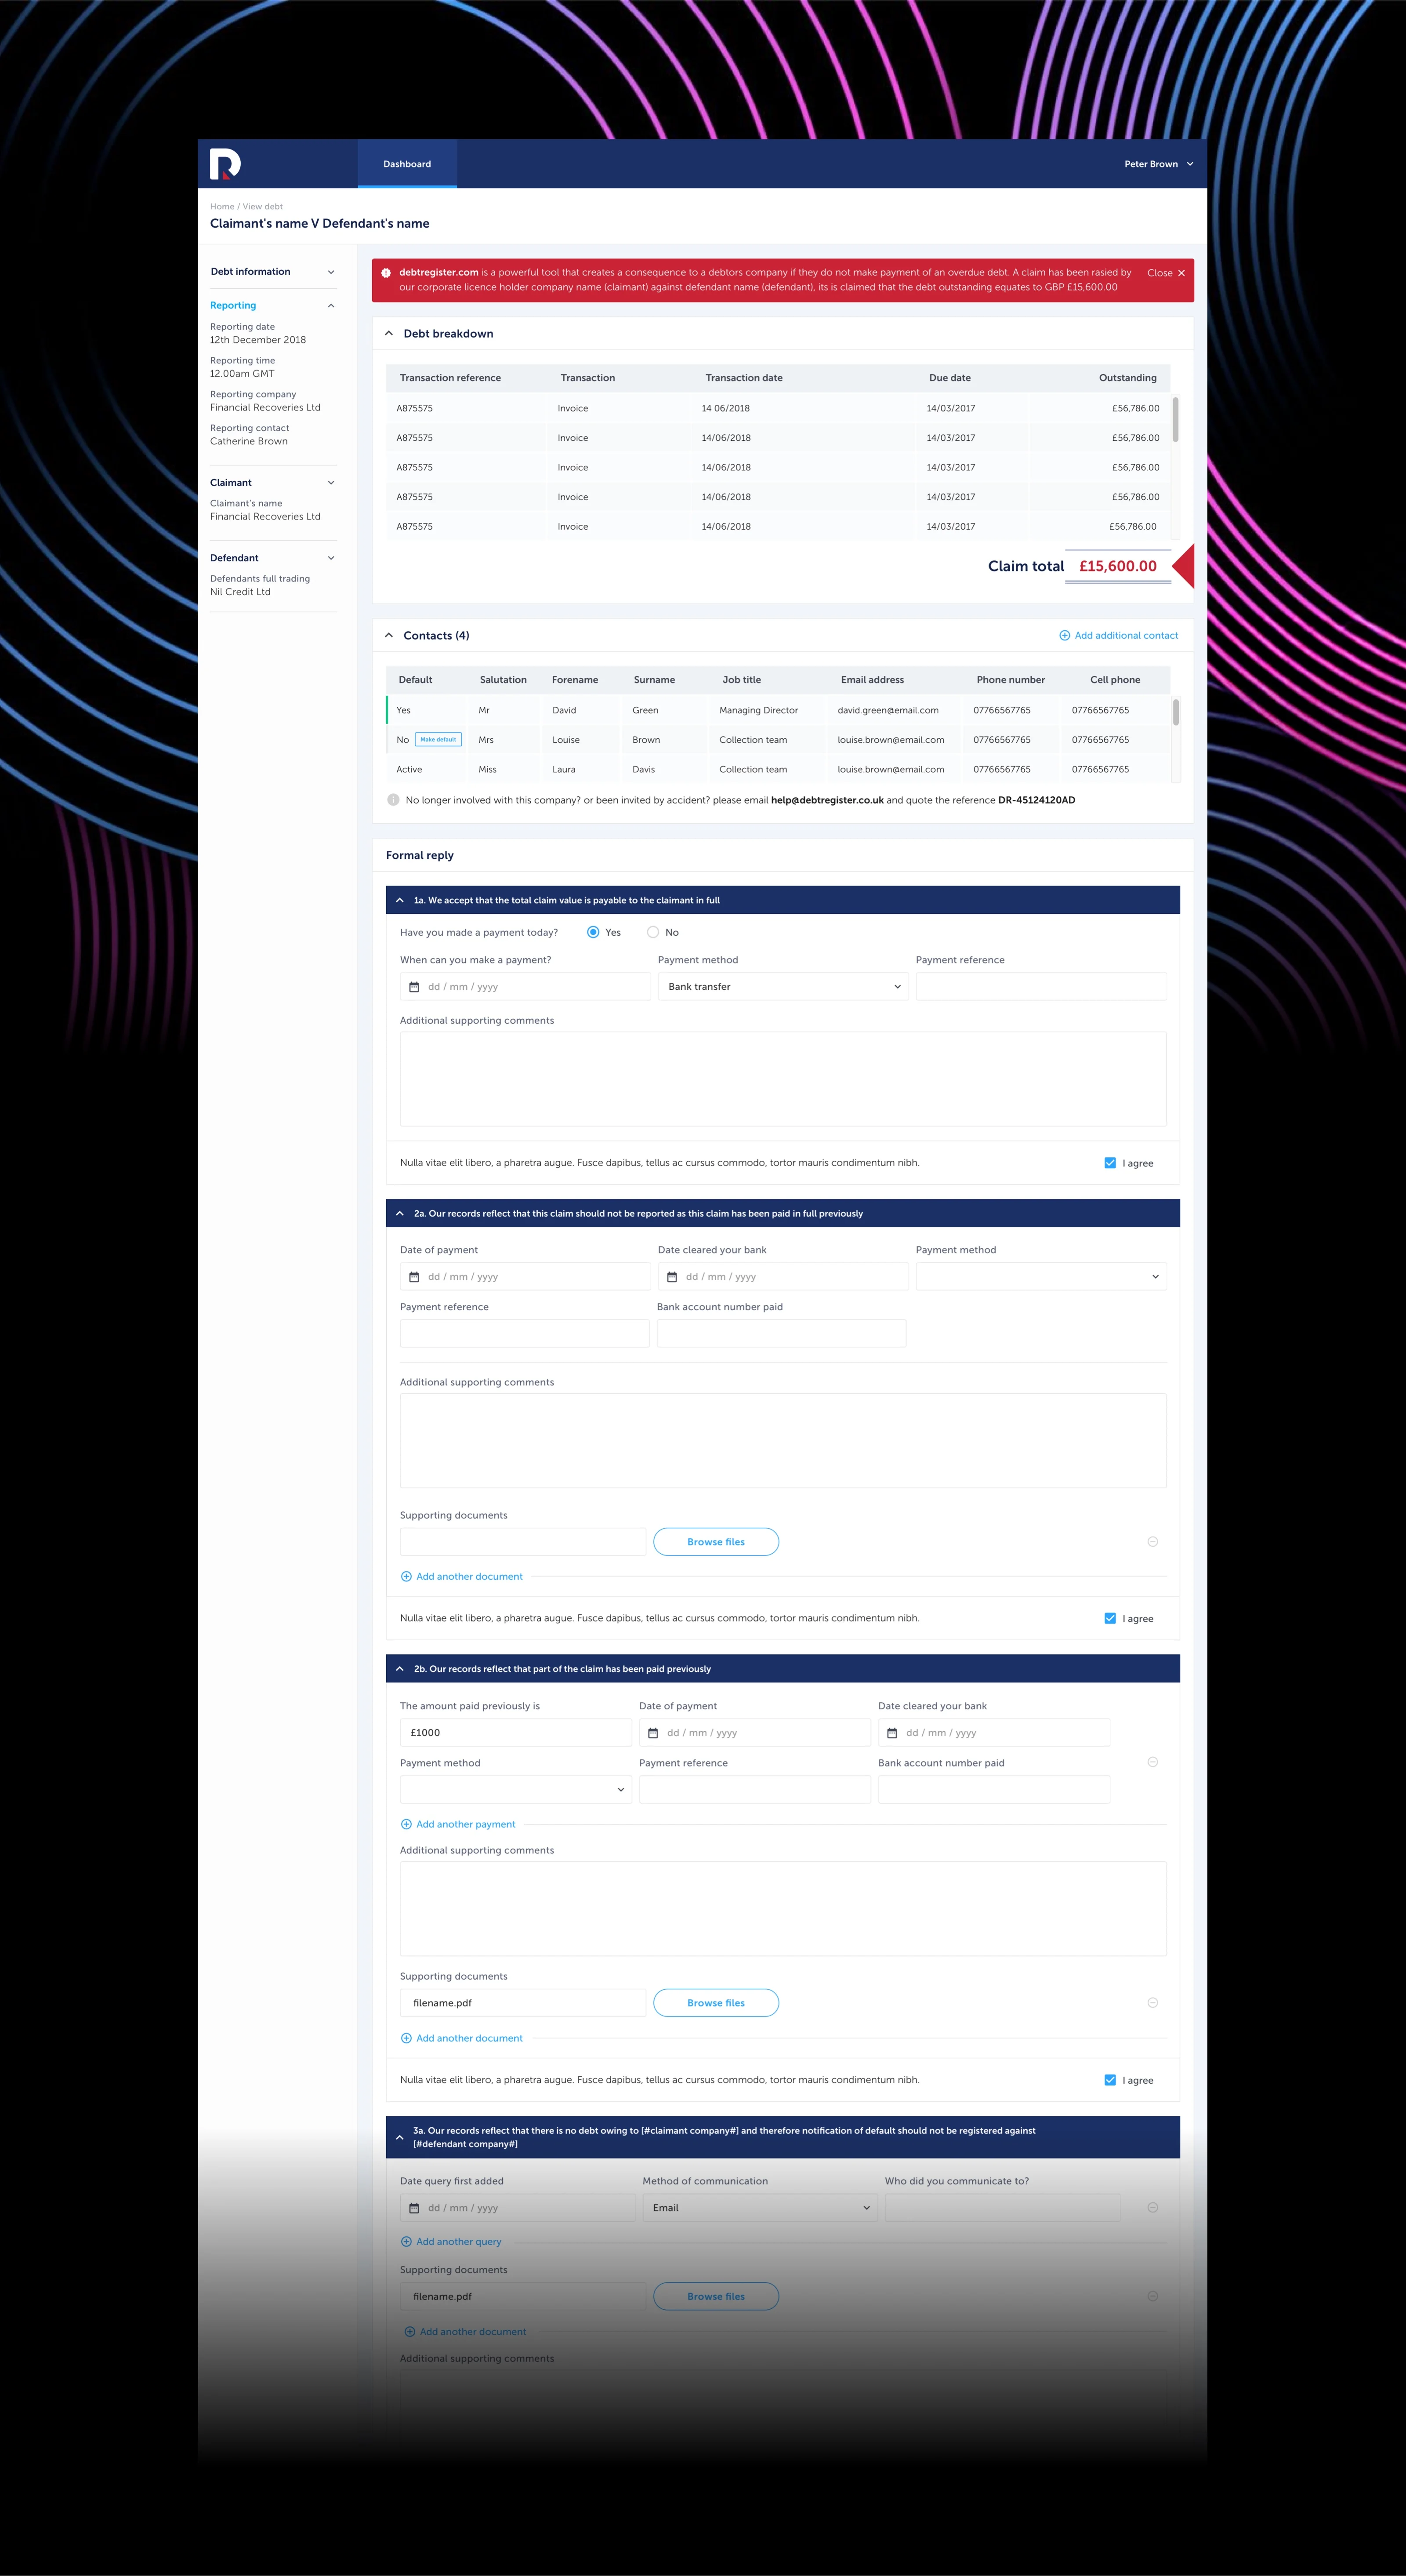Click Payment reference field in section 1a
The width and height of the screenshot is (1406, 2576).
click(1041, 987)
